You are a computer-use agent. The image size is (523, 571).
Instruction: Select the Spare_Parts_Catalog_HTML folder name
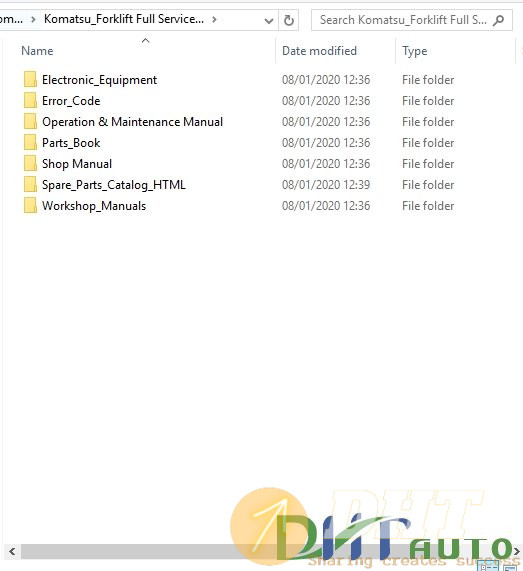click(114, 185)
